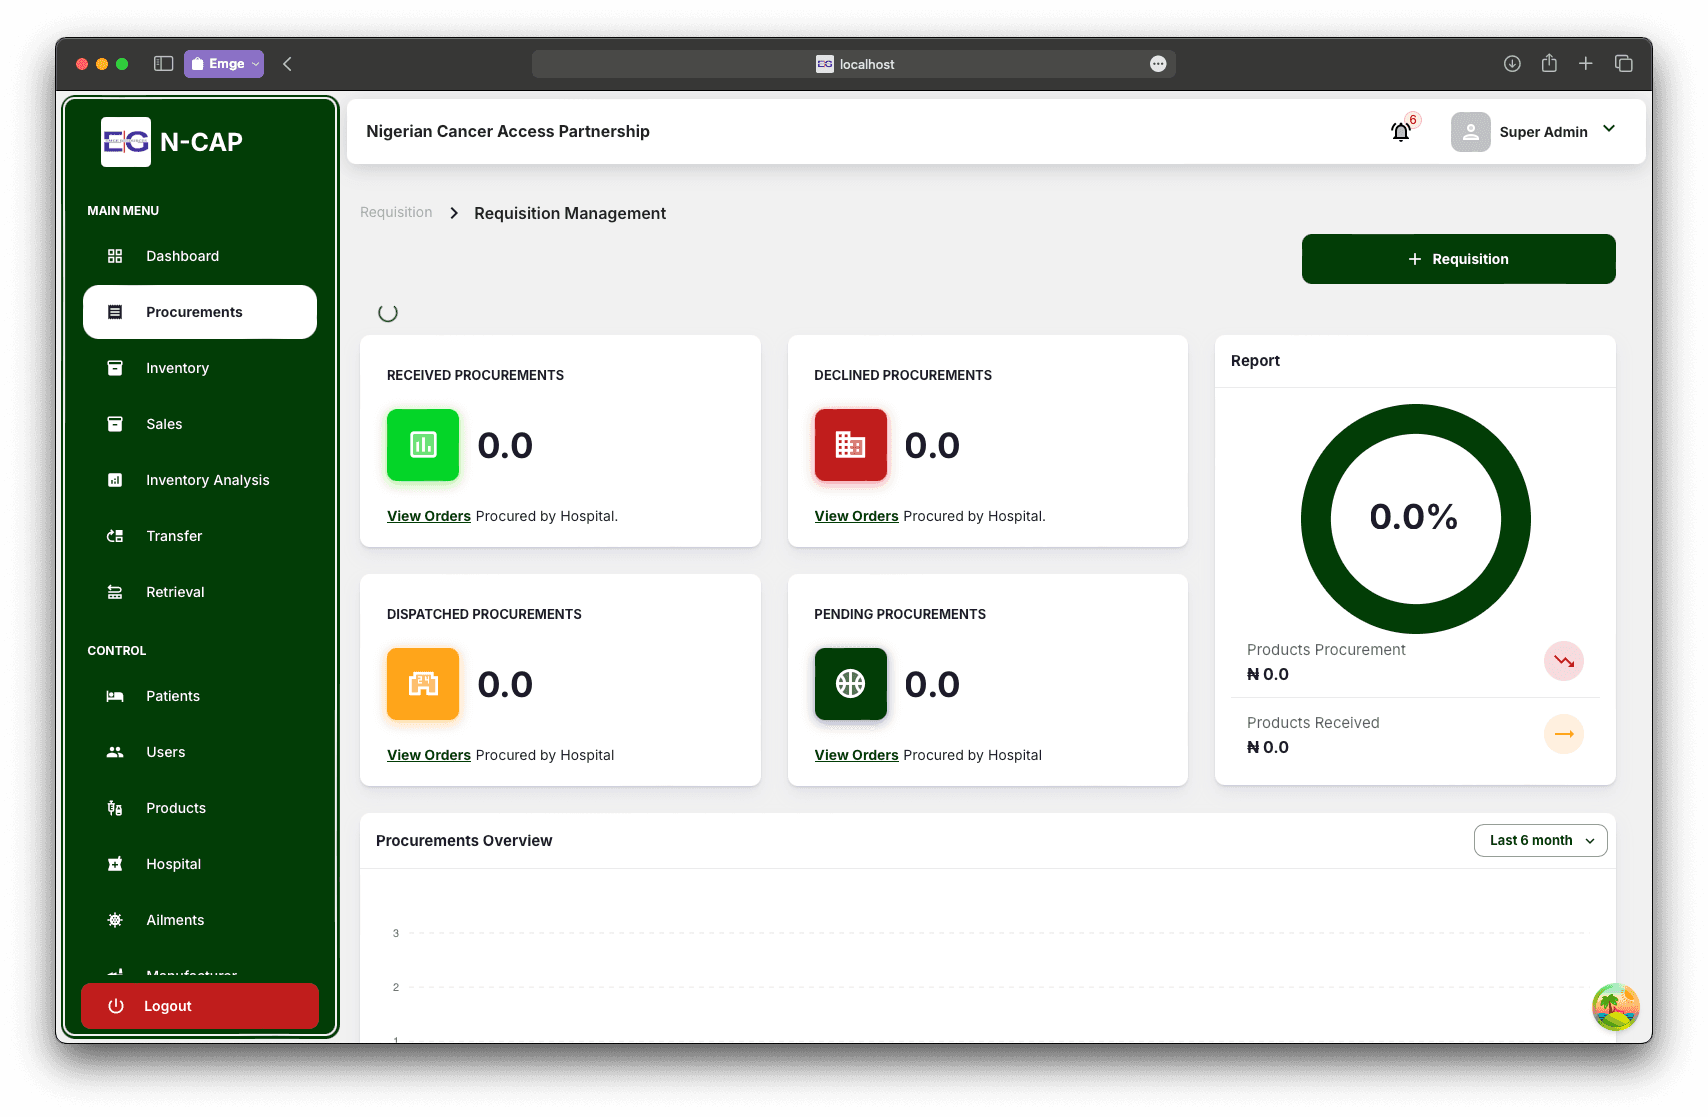Click the browser share icon
Image resolution: width=1708 pixels, height=1117 pixels.
point(1549,64)
